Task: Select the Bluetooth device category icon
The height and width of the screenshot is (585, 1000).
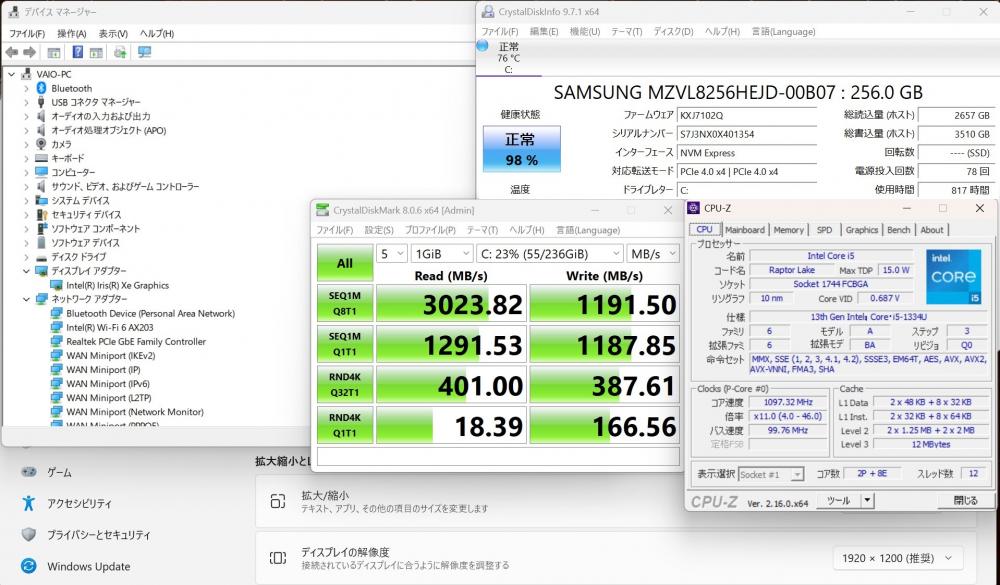Action: coord(41,88)
